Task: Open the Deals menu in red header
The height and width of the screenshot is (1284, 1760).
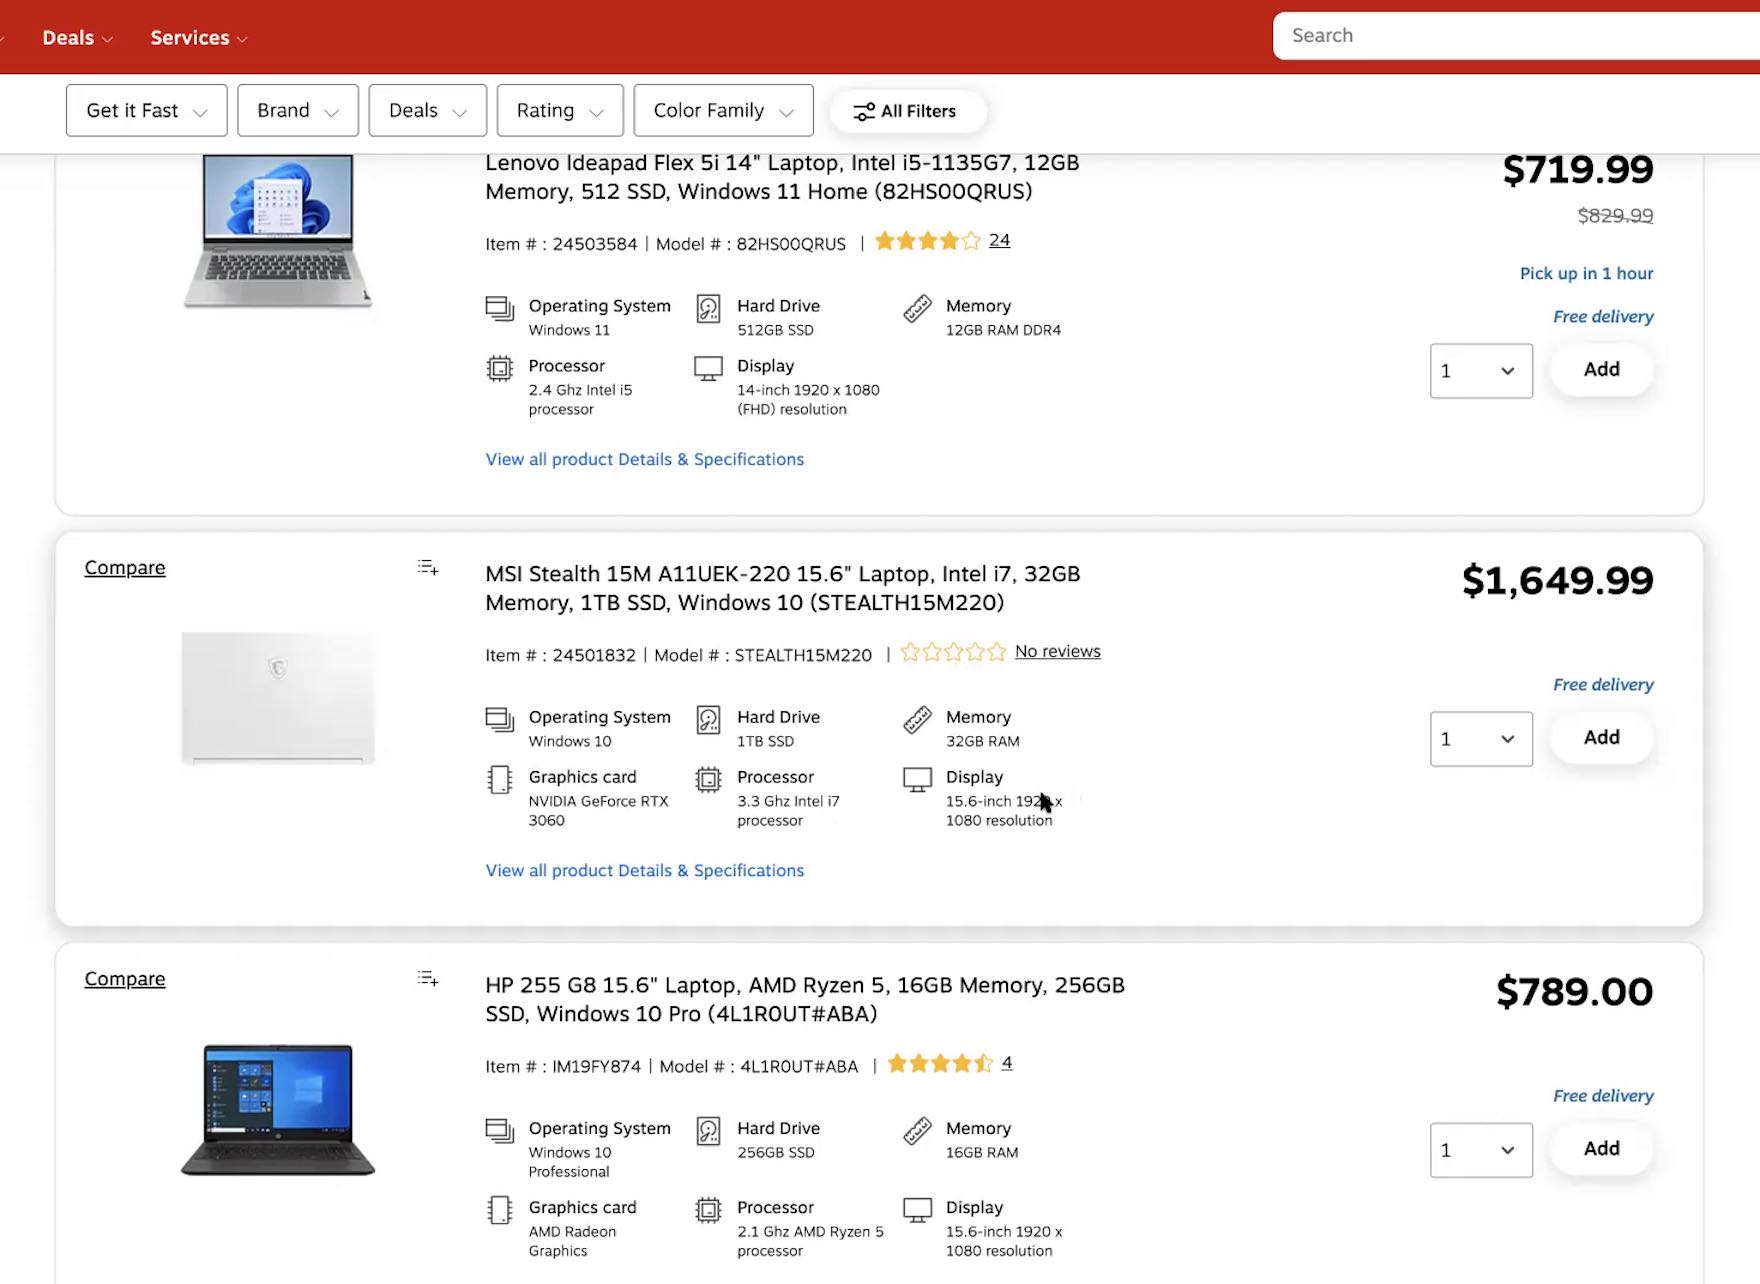Action: [x=77, y=38]
